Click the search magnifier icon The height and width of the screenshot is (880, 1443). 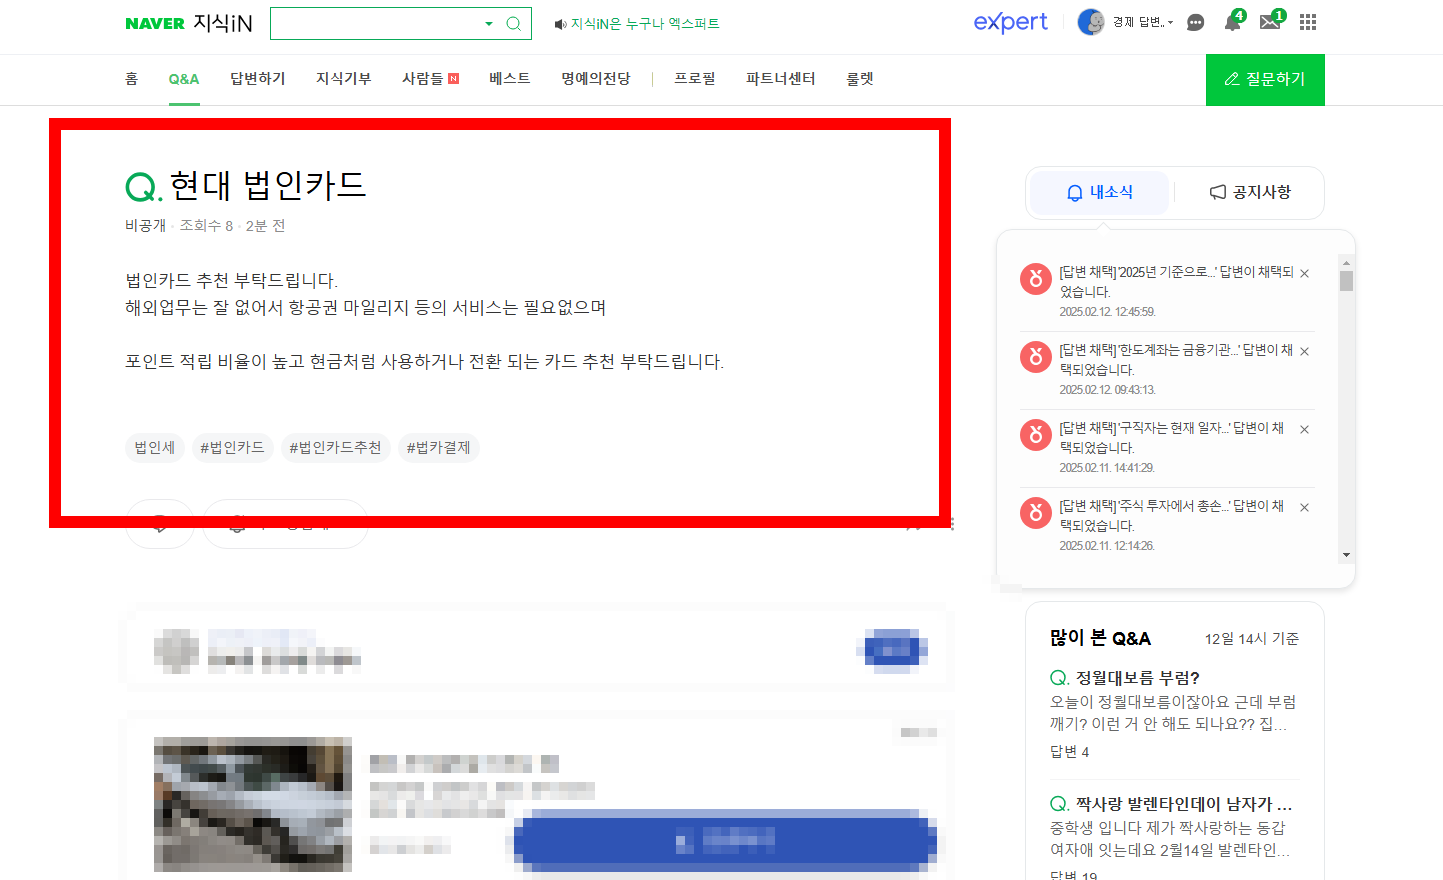[514, 24]
